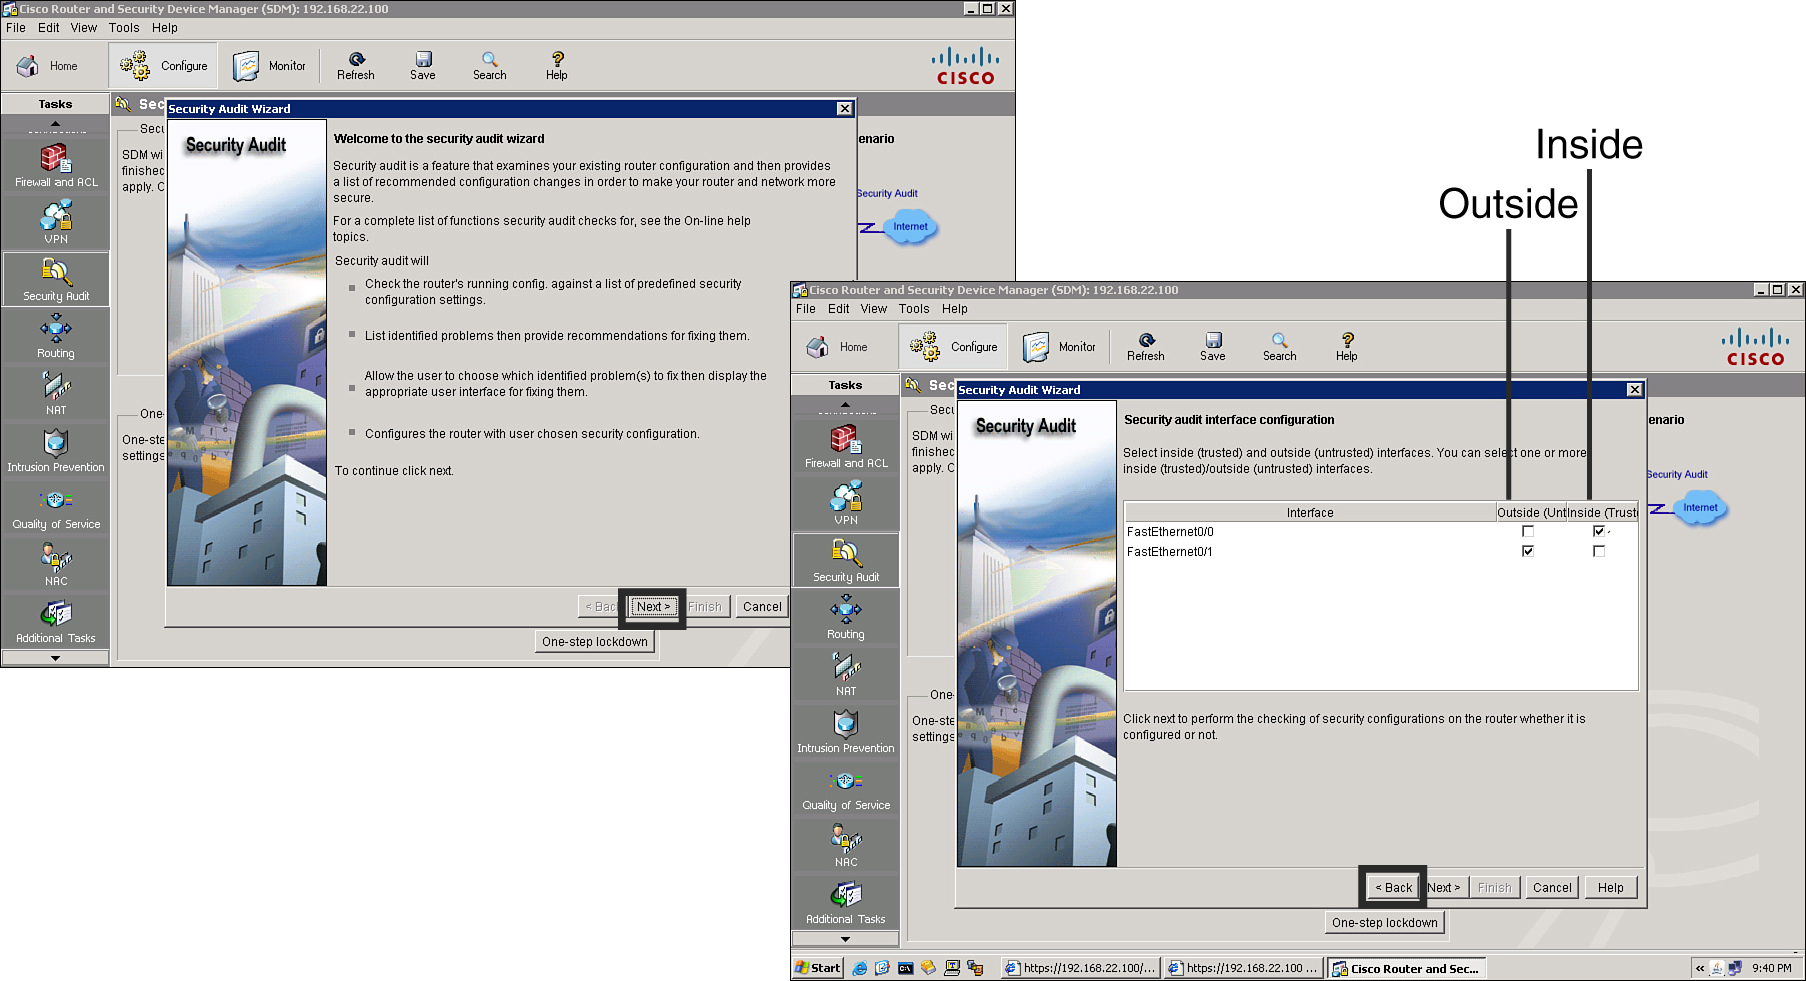Expand hidden system tray icons chevron
The width and height of the screenshot is (1806, 981).
pos(1700,968)
